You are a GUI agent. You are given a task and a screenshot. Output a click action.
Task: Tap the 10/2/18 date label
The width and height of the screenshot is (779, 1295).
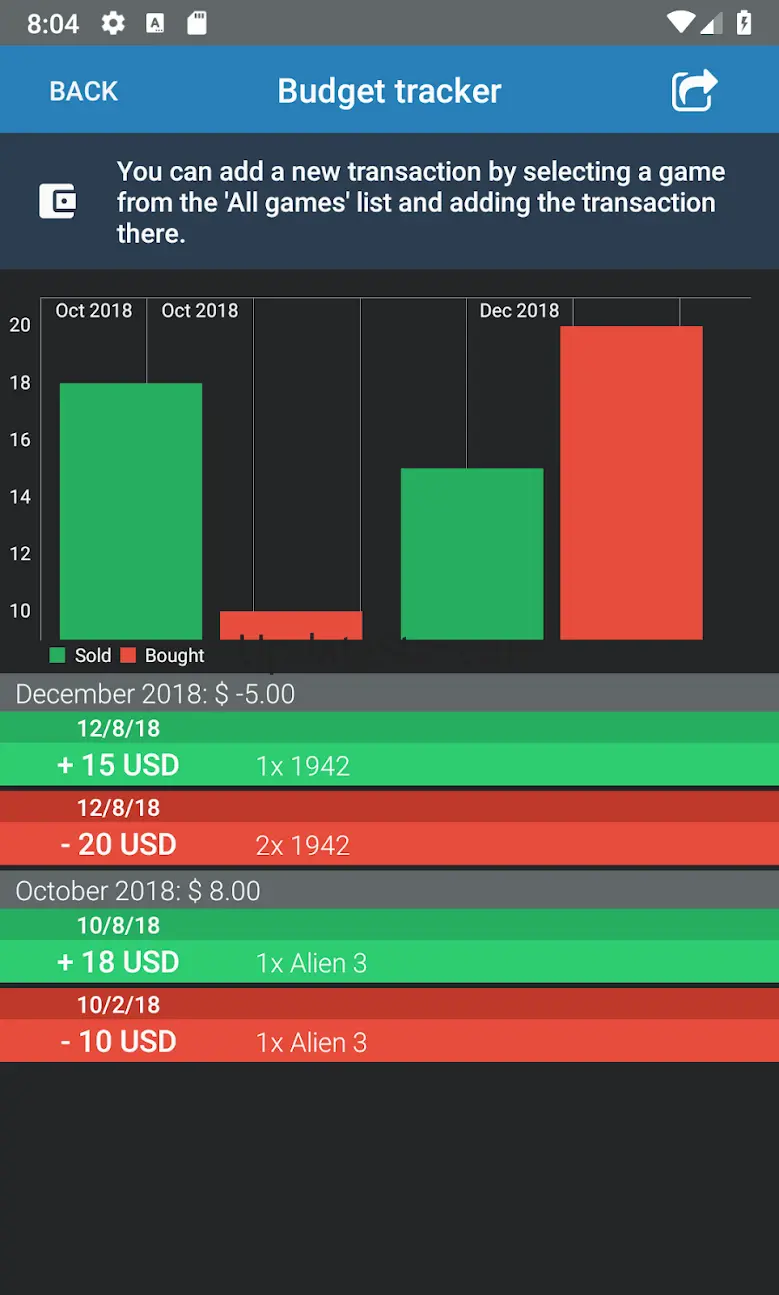pos(118,1005)
